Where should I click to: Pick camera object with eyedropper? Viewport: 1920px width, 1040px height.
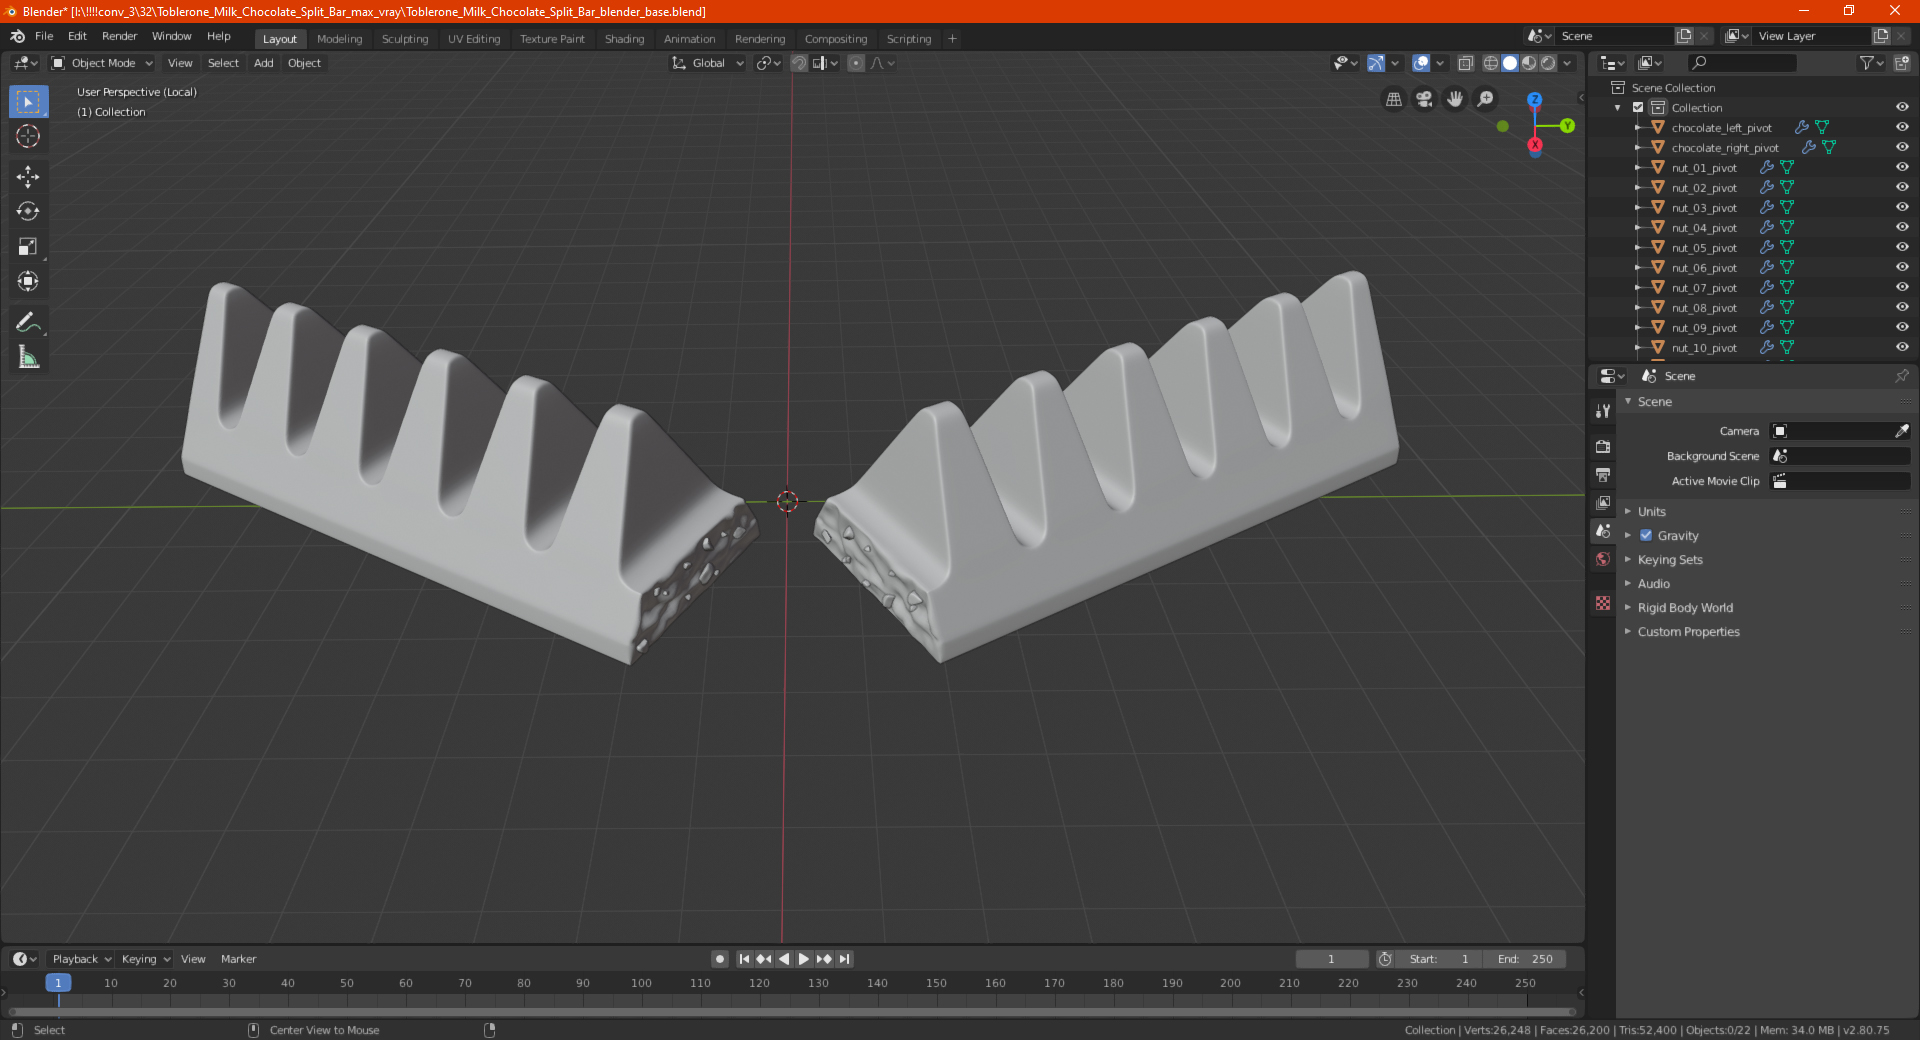[1902, 431]
